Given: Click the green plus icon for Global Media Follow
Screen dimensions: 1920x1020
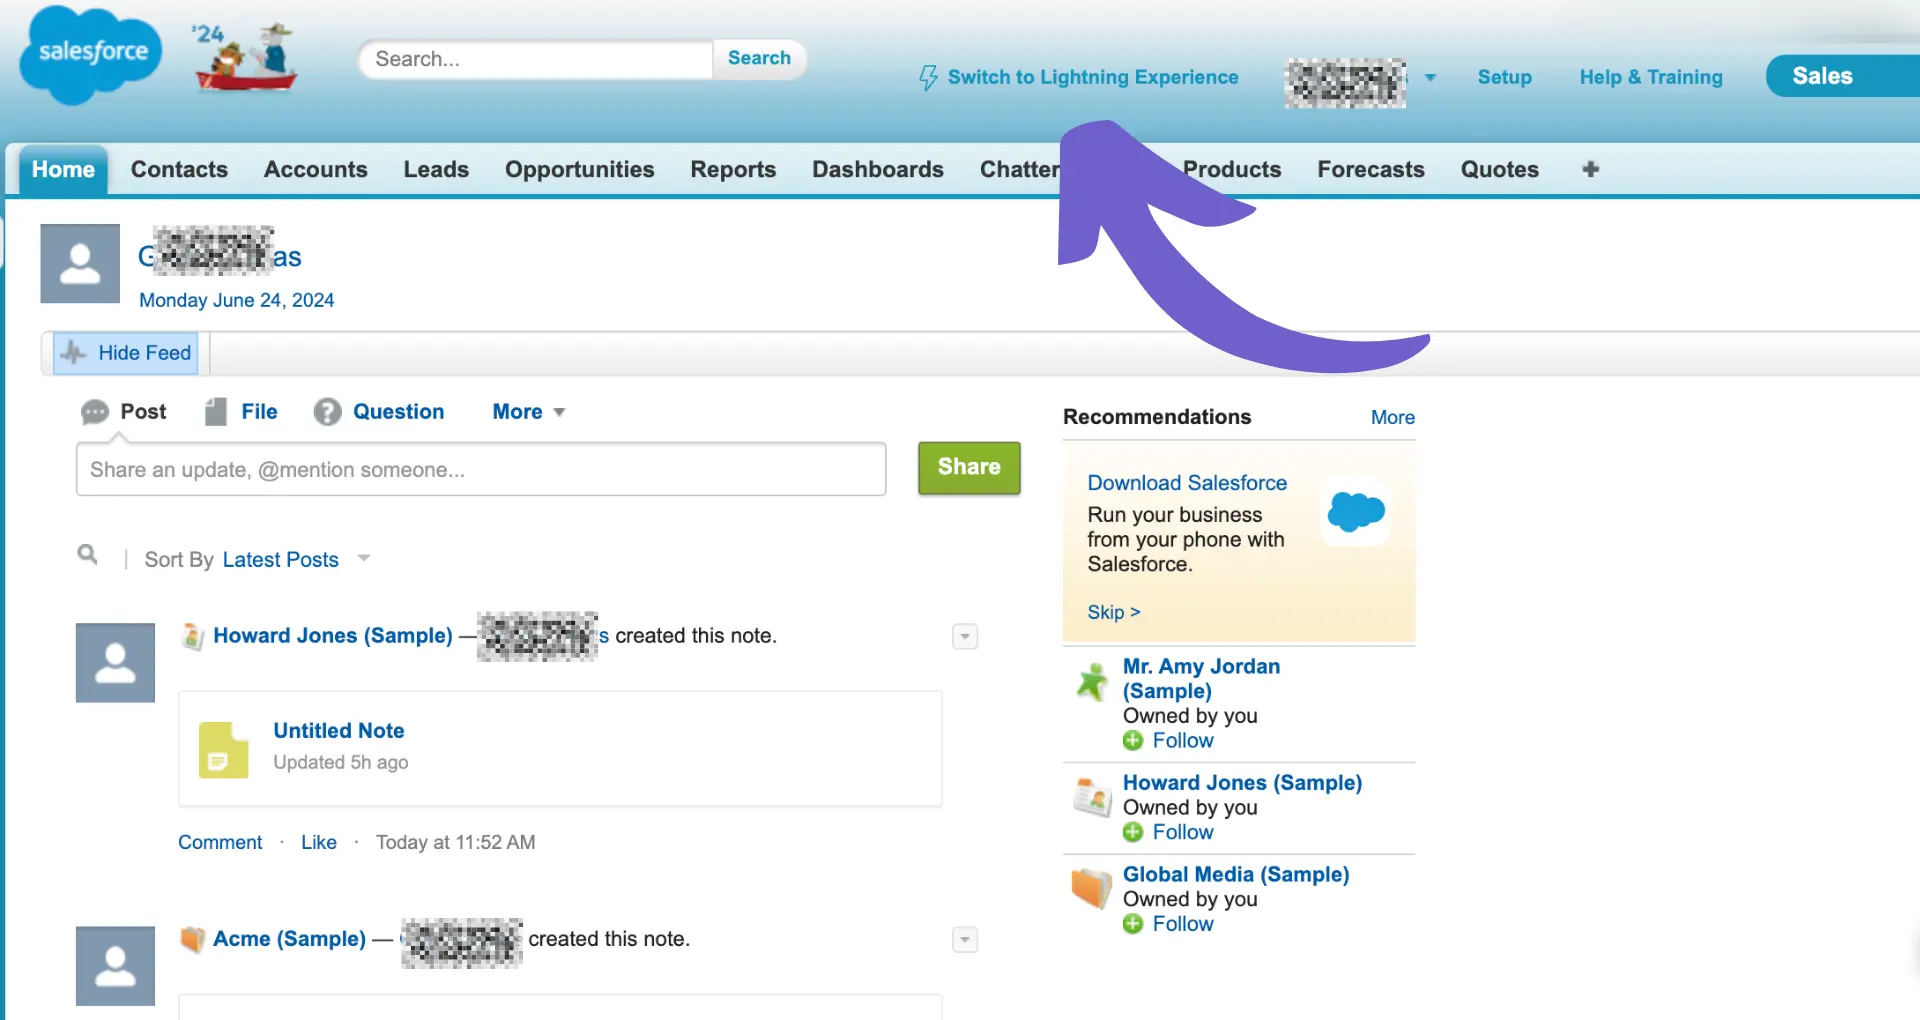Looking at the screenshot, I should [x=1133, y=924].
